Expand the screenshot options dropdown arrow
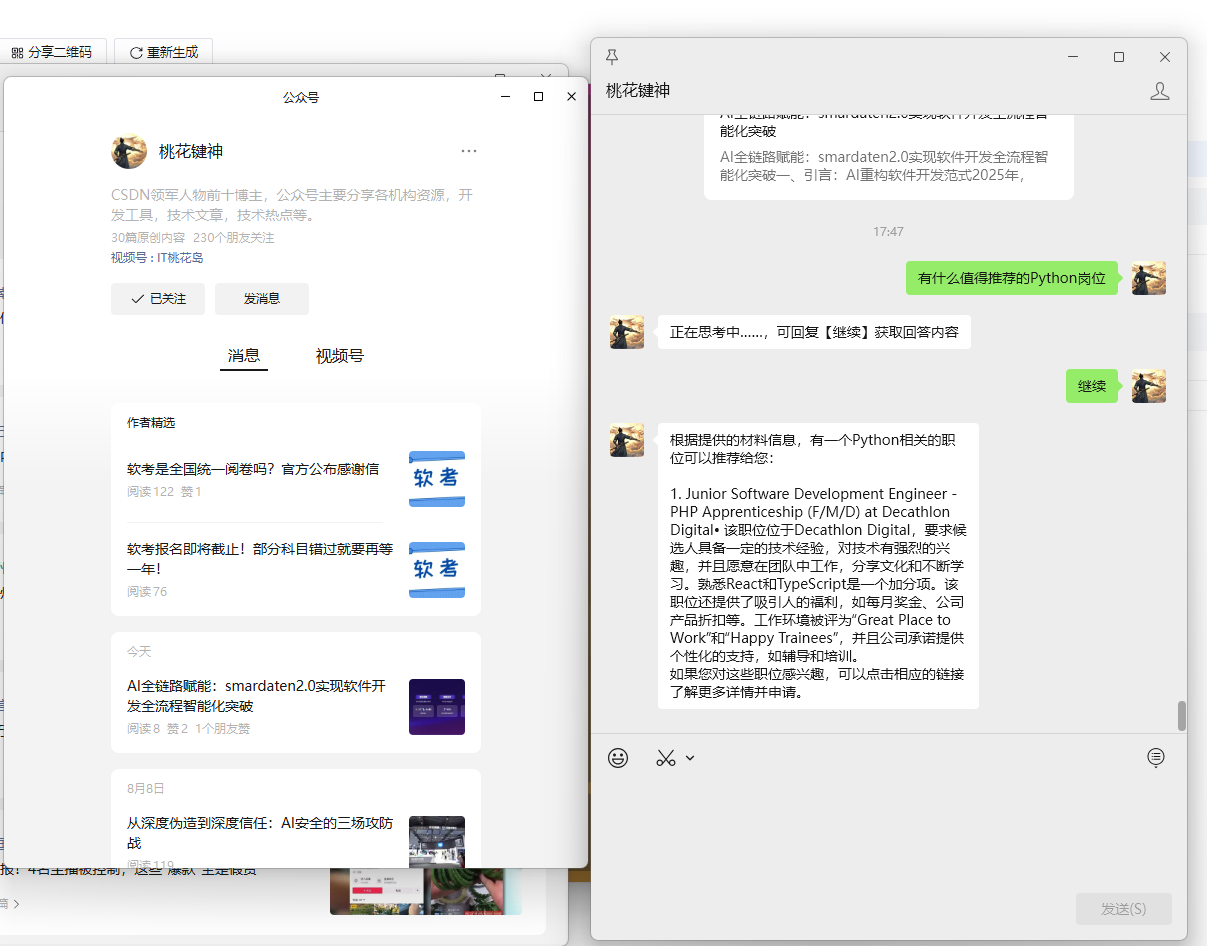The image size is (1207, 946). [x=690, y=758]
